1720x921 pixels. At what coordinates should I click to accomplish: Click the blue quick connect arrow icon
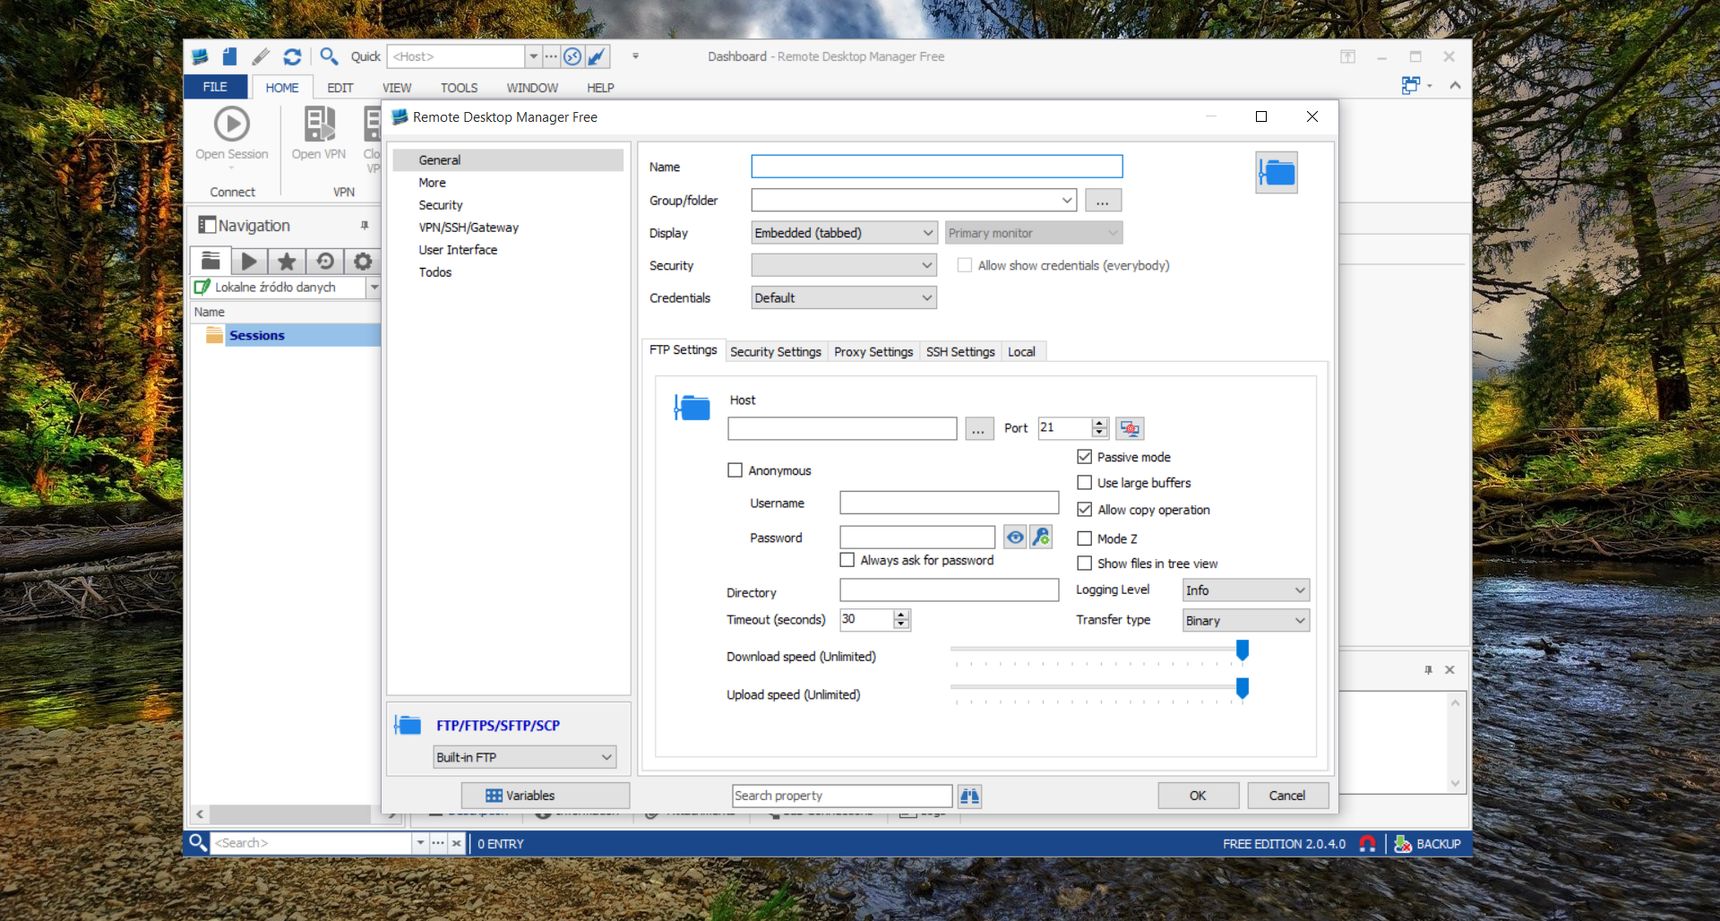pos(597,57)
